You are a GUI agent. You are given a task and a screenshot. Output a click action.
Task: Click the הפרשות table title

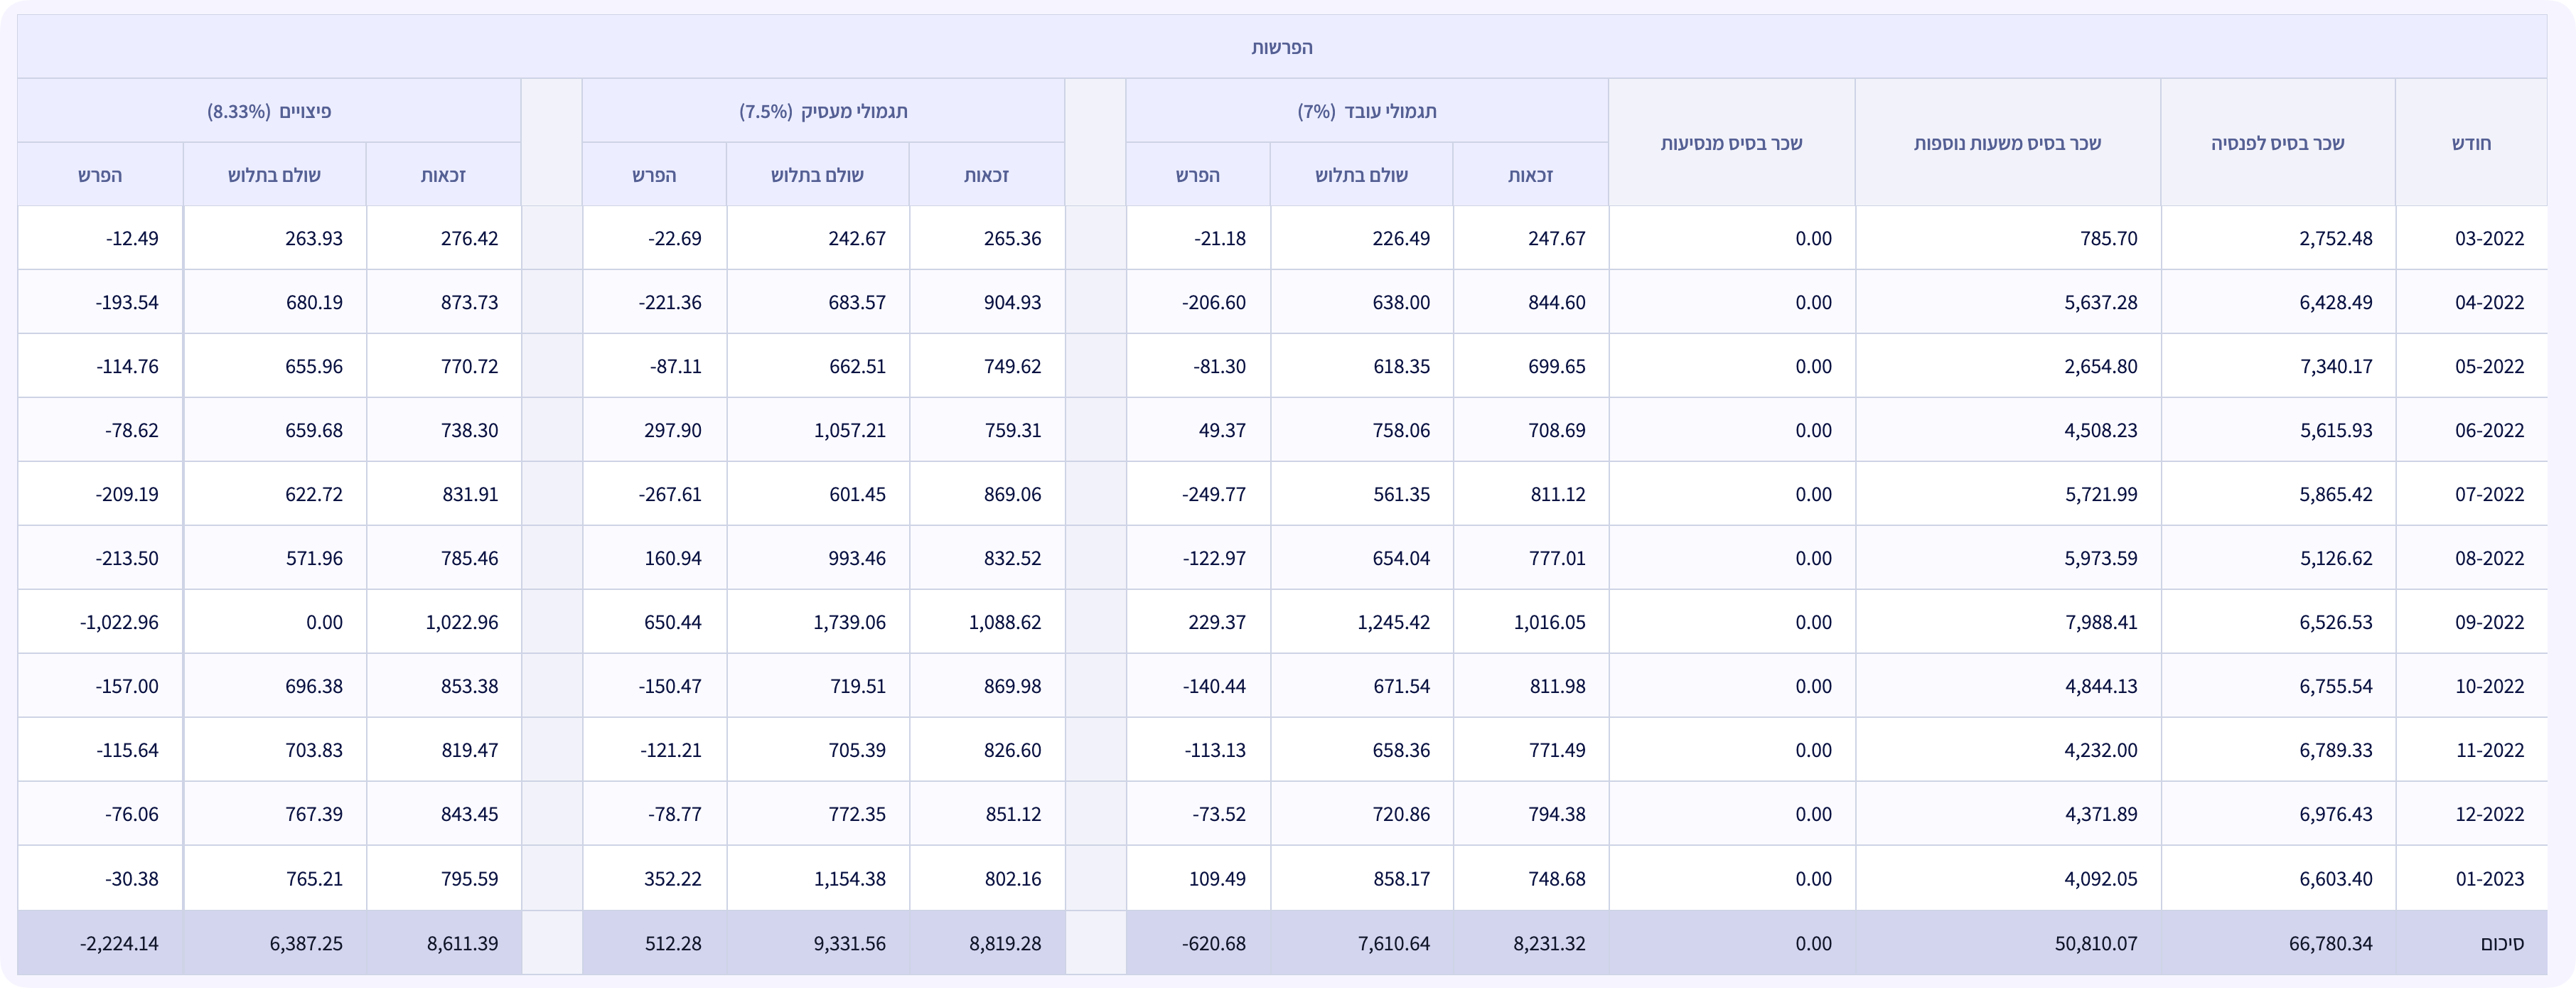pyautogui.click(x=1281, y=47)
